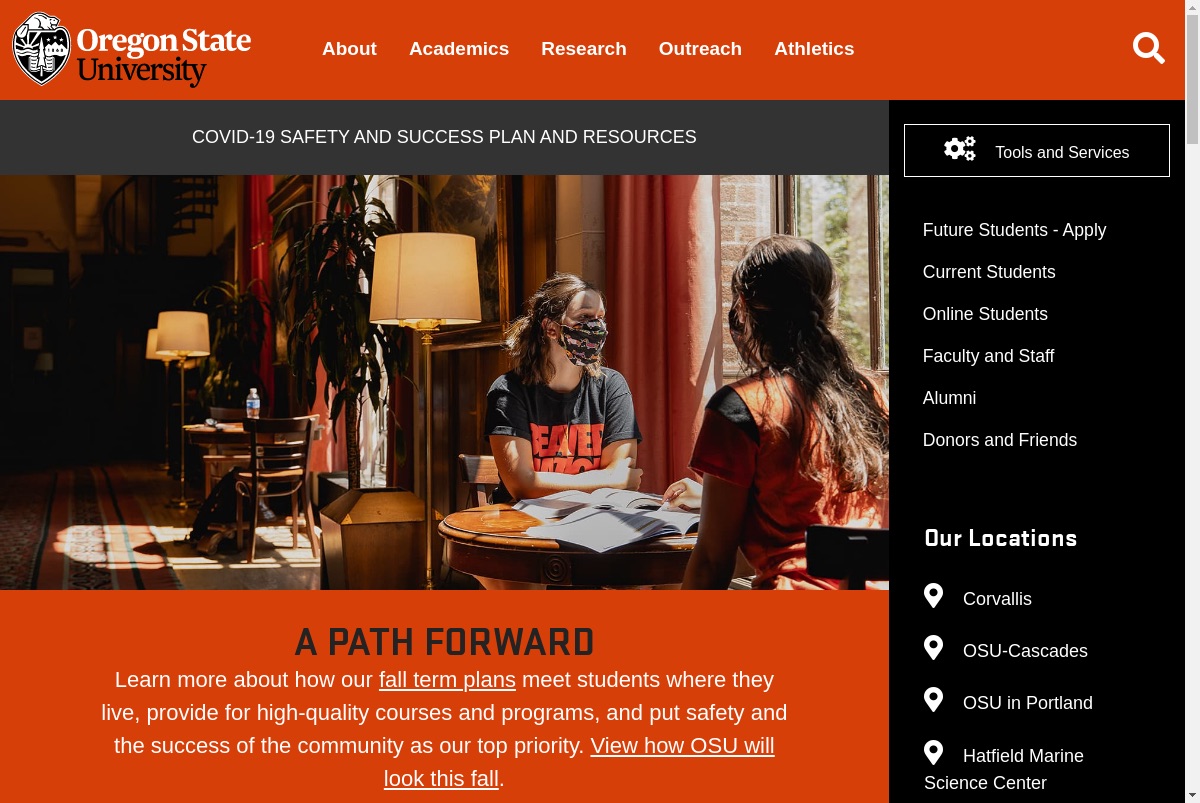Click the hero photo of masked students
The width and height of the screenshot is (1200, 803).
point(444,382)
